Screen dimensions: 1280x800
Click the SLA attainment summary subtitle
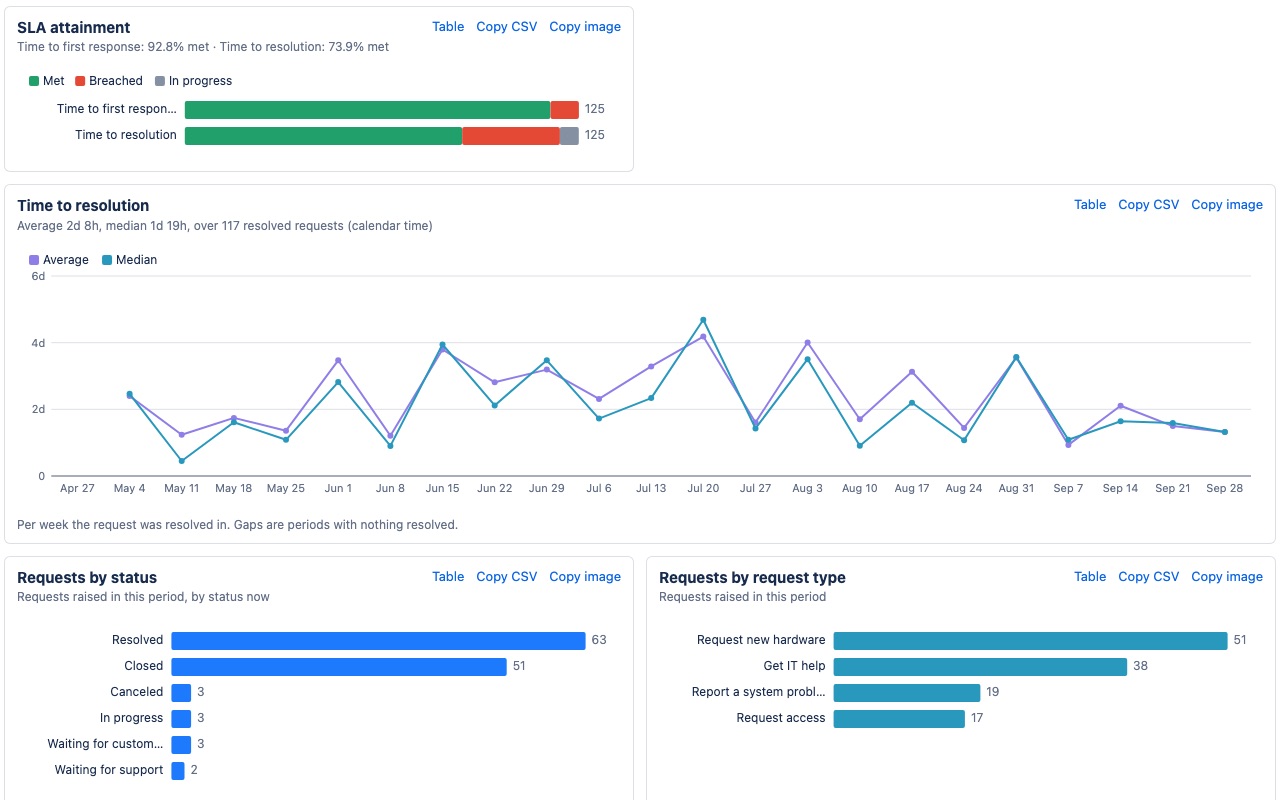203,47
